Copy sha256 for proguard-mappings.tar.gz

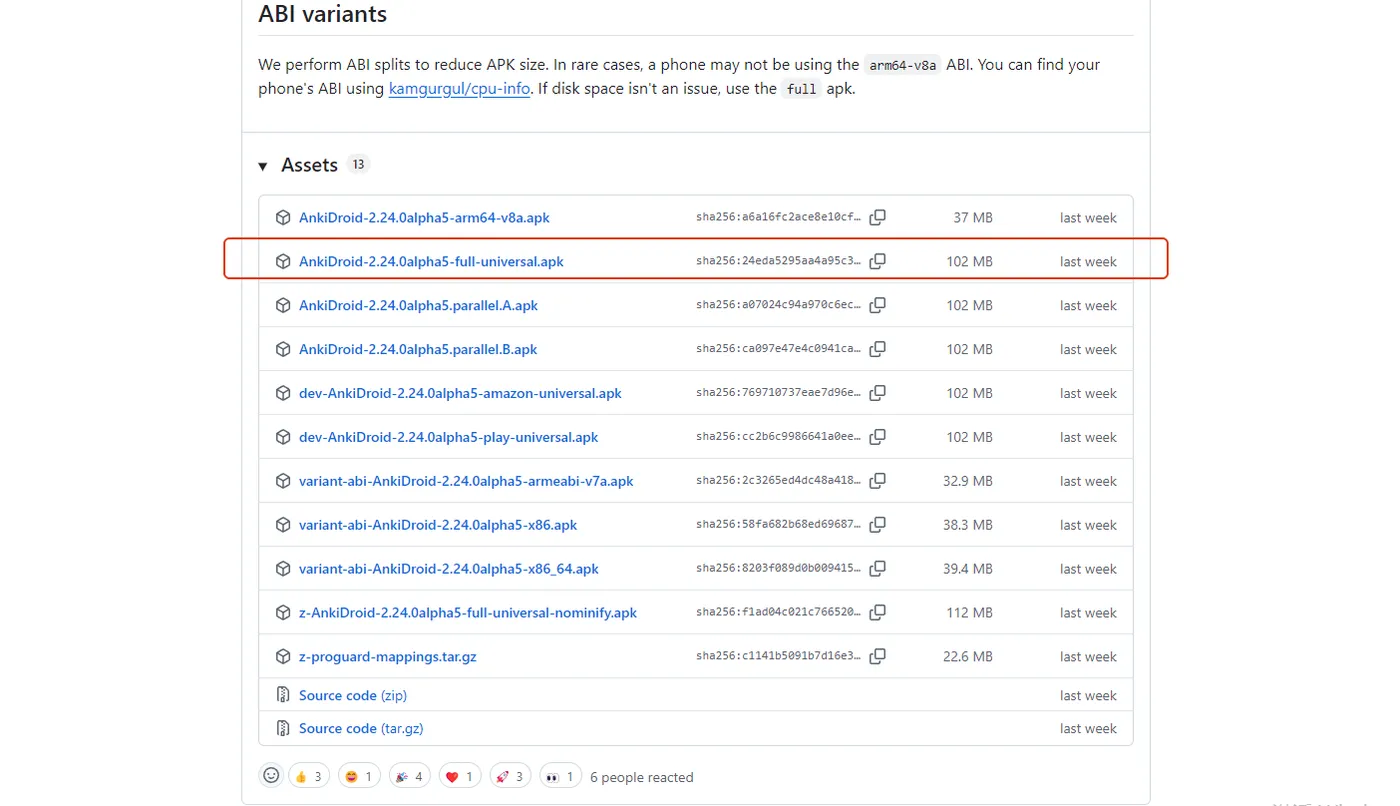[878, 658]
